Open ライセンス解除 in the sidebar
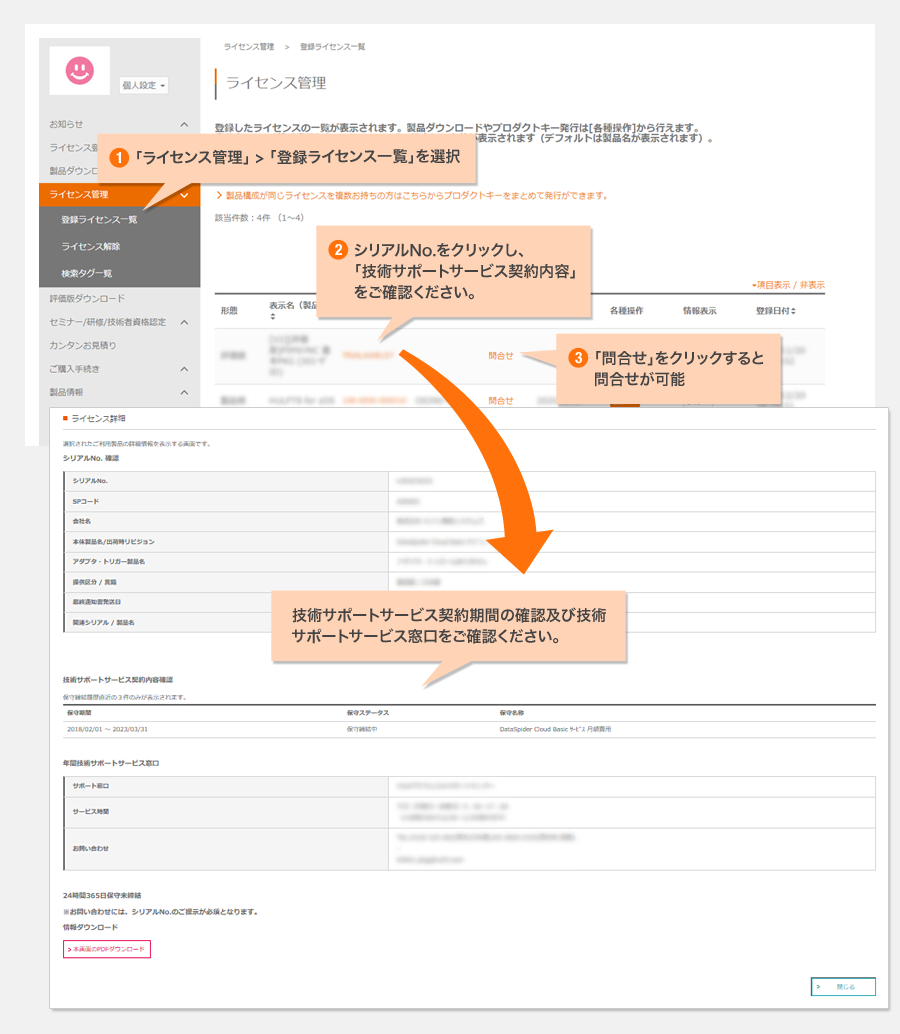Viewport: 900px width, 1034px height. pos(90,246)
